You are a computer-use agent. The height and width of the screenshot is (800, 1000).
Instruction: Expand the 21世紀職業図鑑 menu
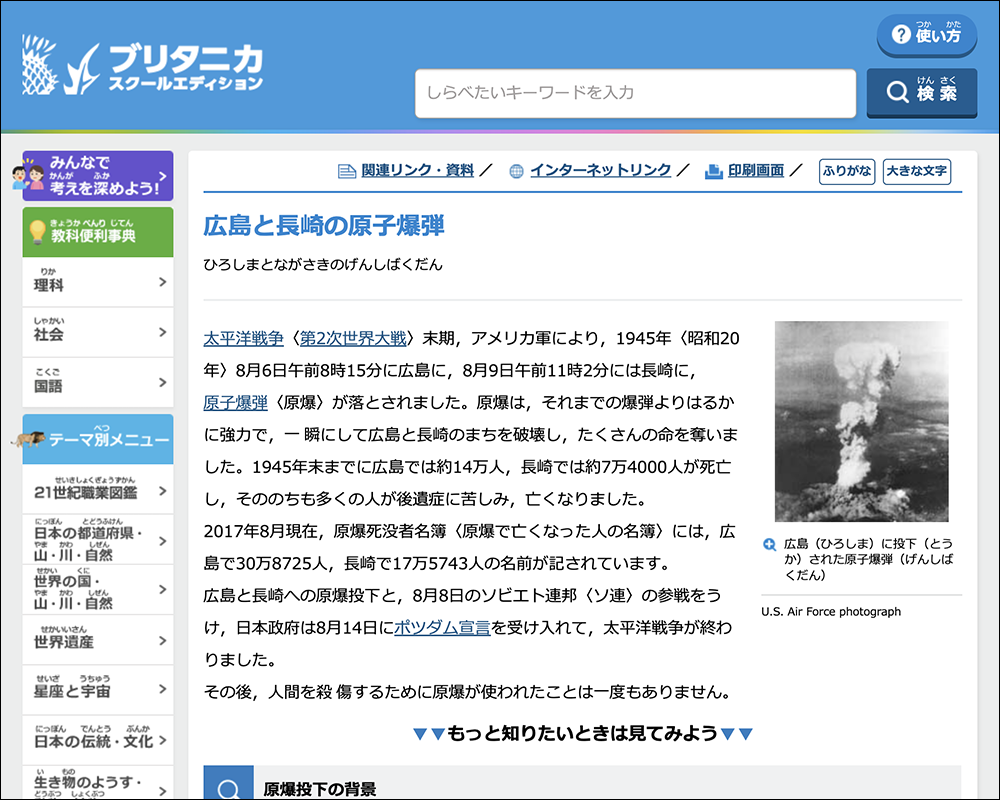tap(98, 489)
